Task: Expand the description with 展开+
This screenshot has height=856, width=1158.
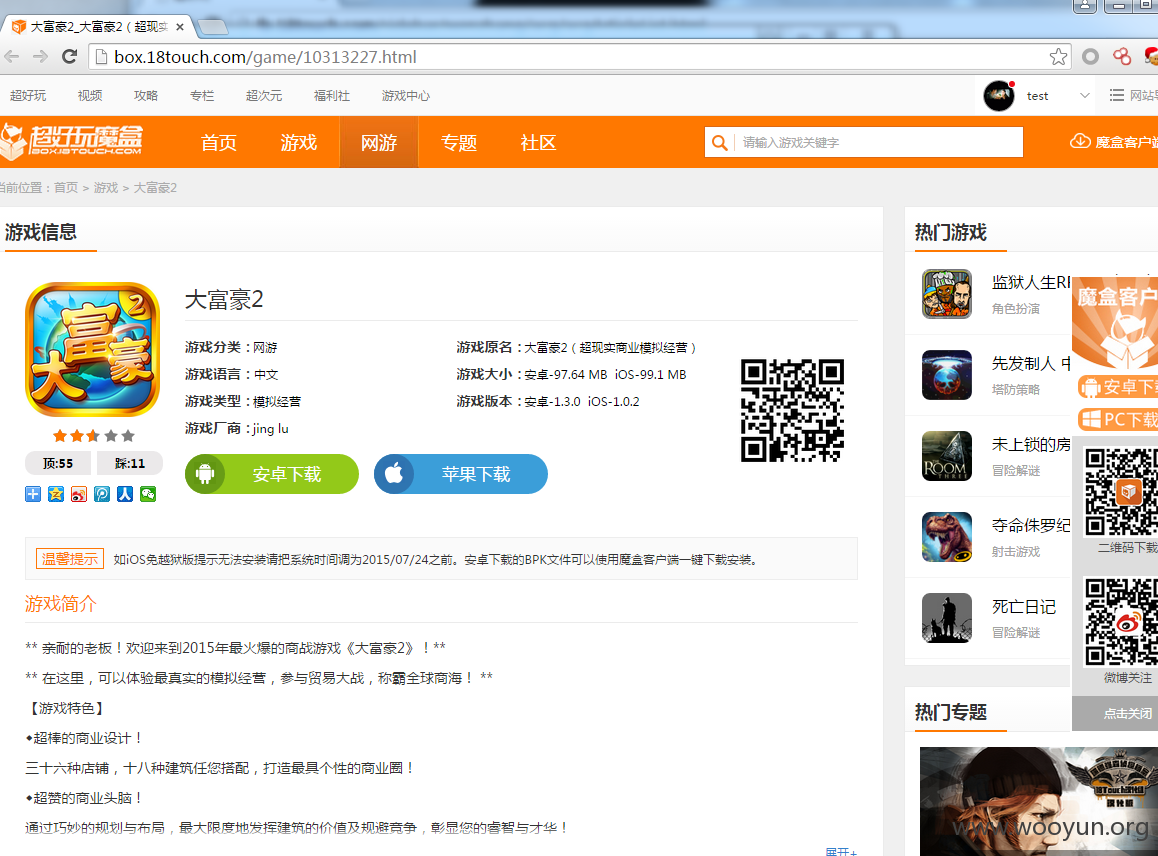Action: [841, 852]
